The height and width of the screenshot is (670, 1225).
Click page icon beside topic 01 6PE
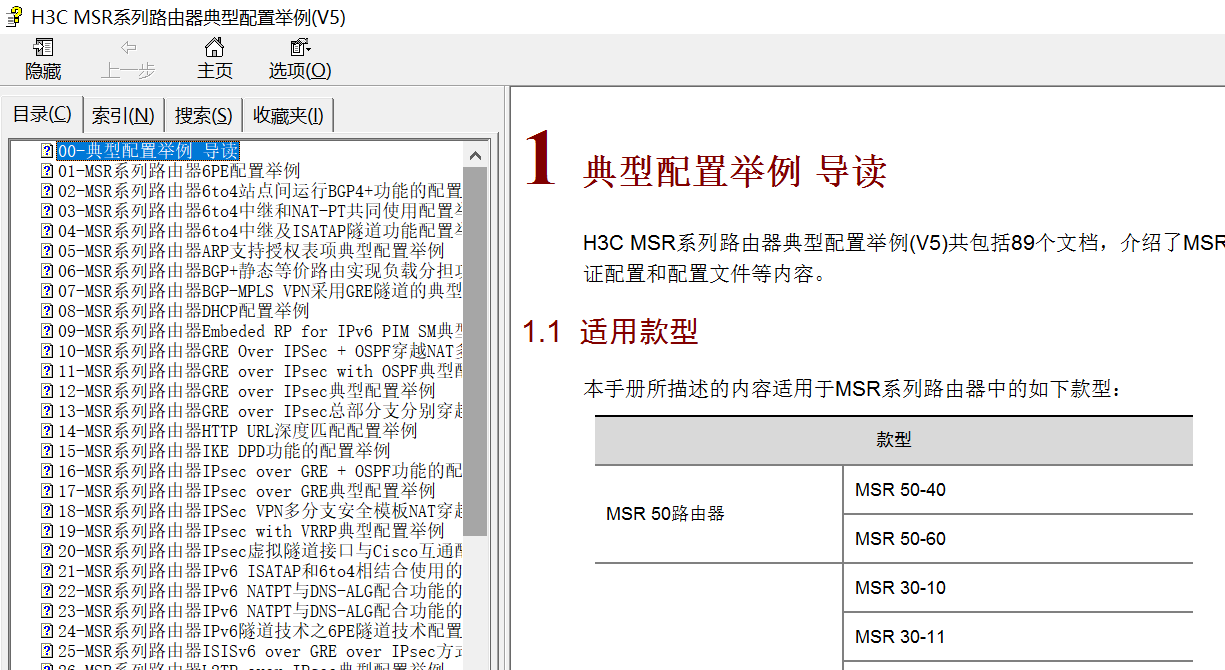pos(47,171)
